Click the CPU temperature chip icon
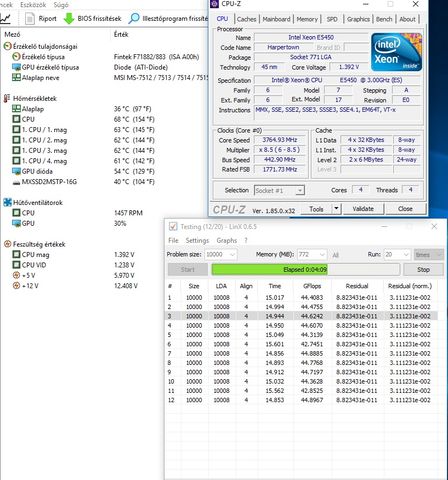 [x=16, y=119]
